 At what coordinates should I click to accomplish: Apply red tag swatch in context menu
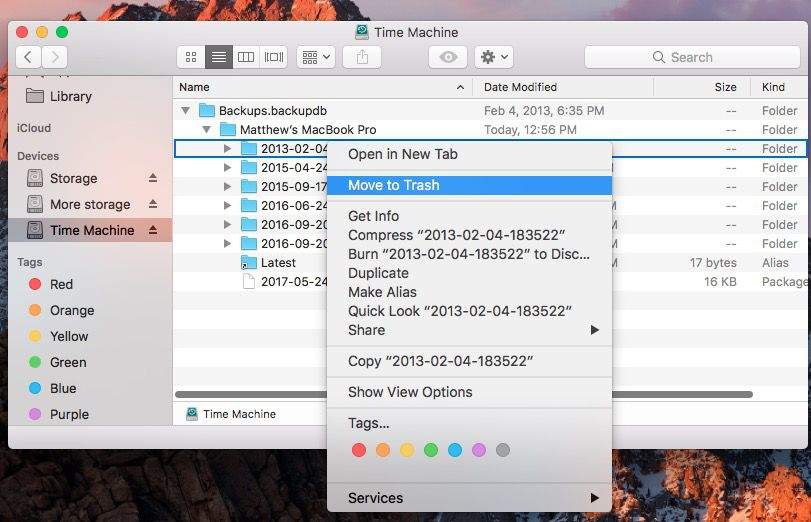point(359,450)
